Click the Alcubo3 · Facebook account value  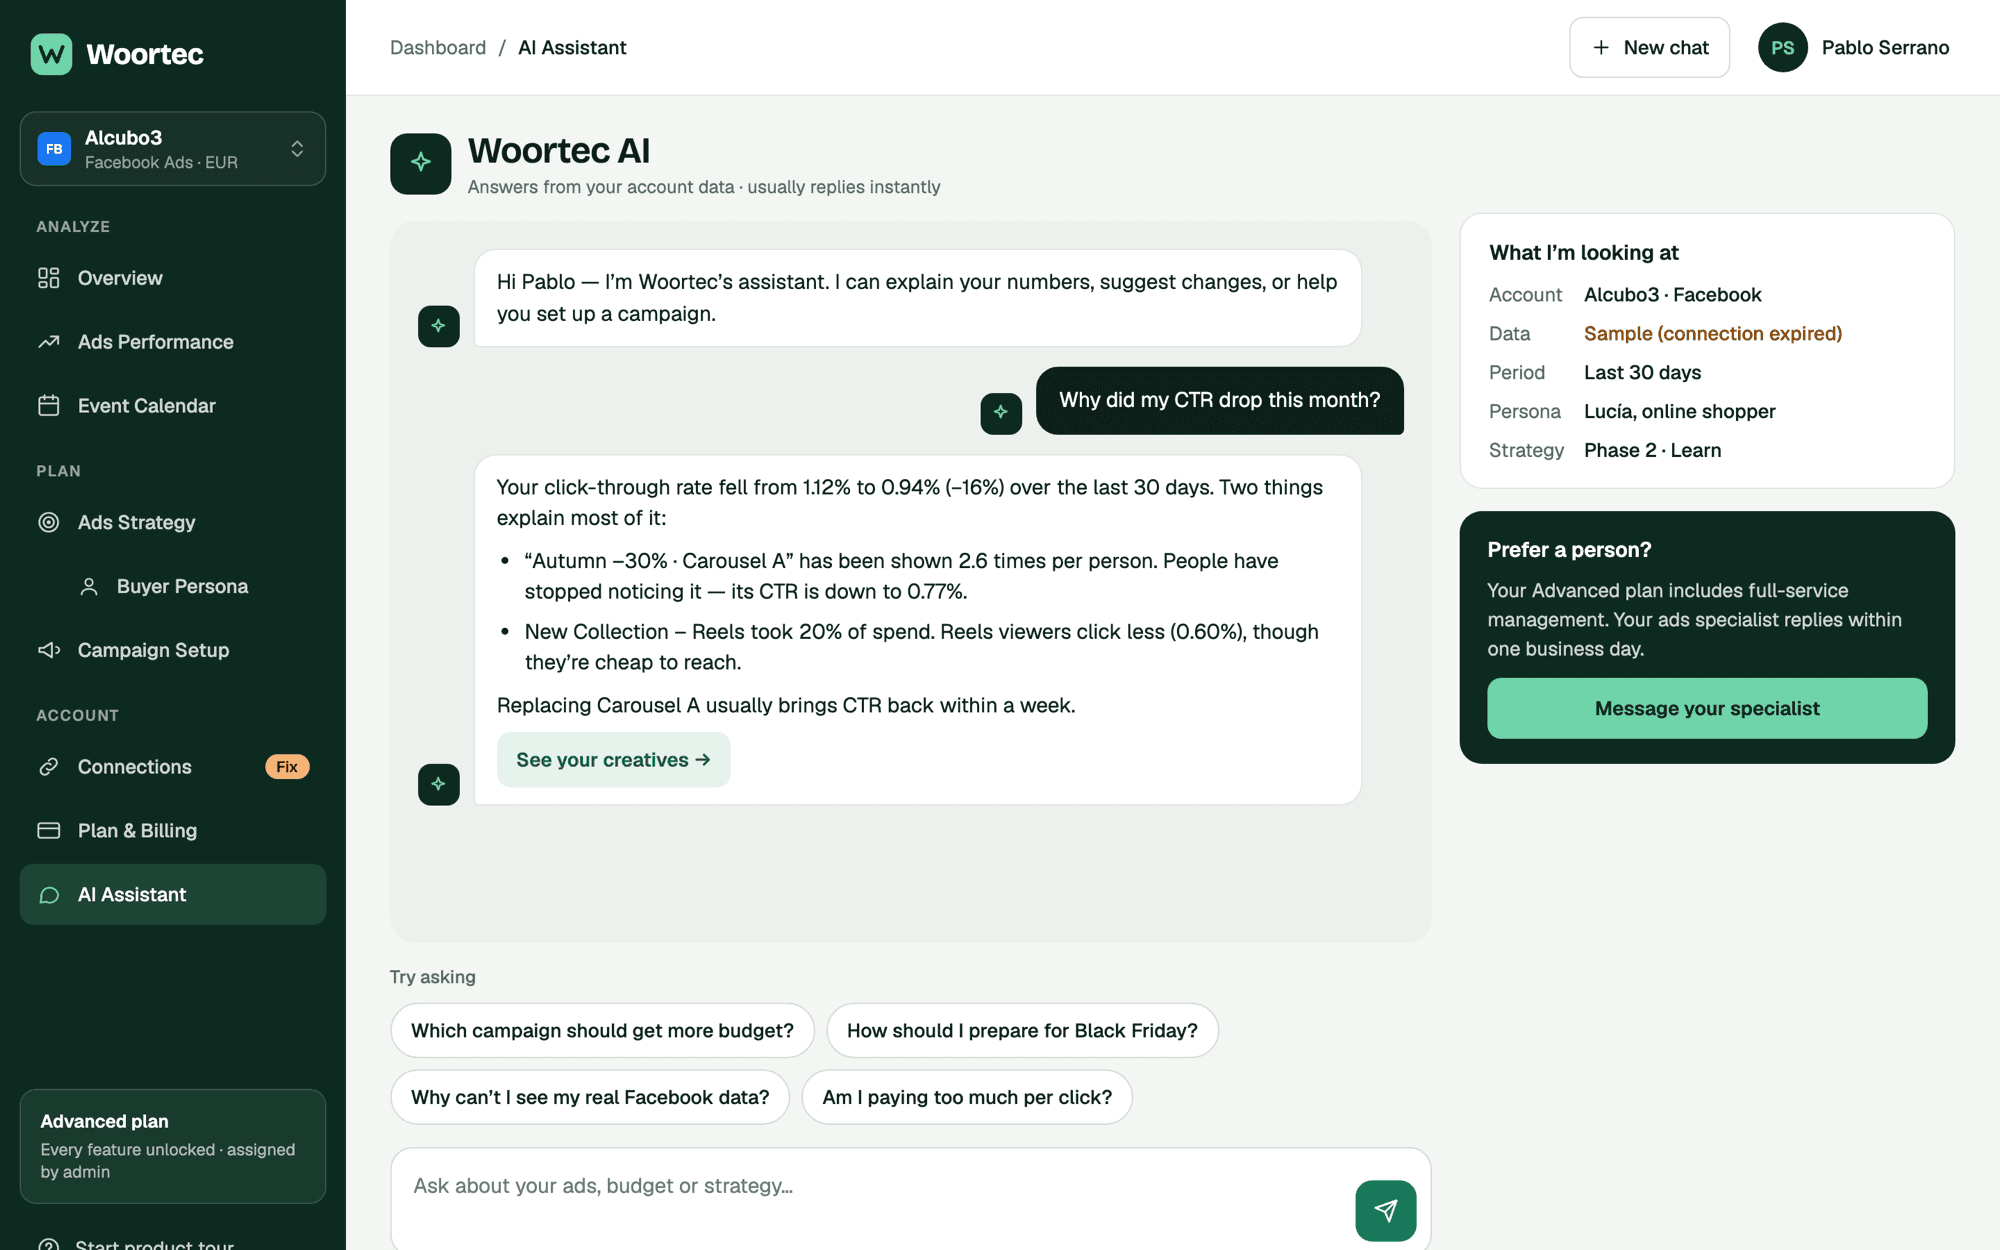pos(1673,295)
